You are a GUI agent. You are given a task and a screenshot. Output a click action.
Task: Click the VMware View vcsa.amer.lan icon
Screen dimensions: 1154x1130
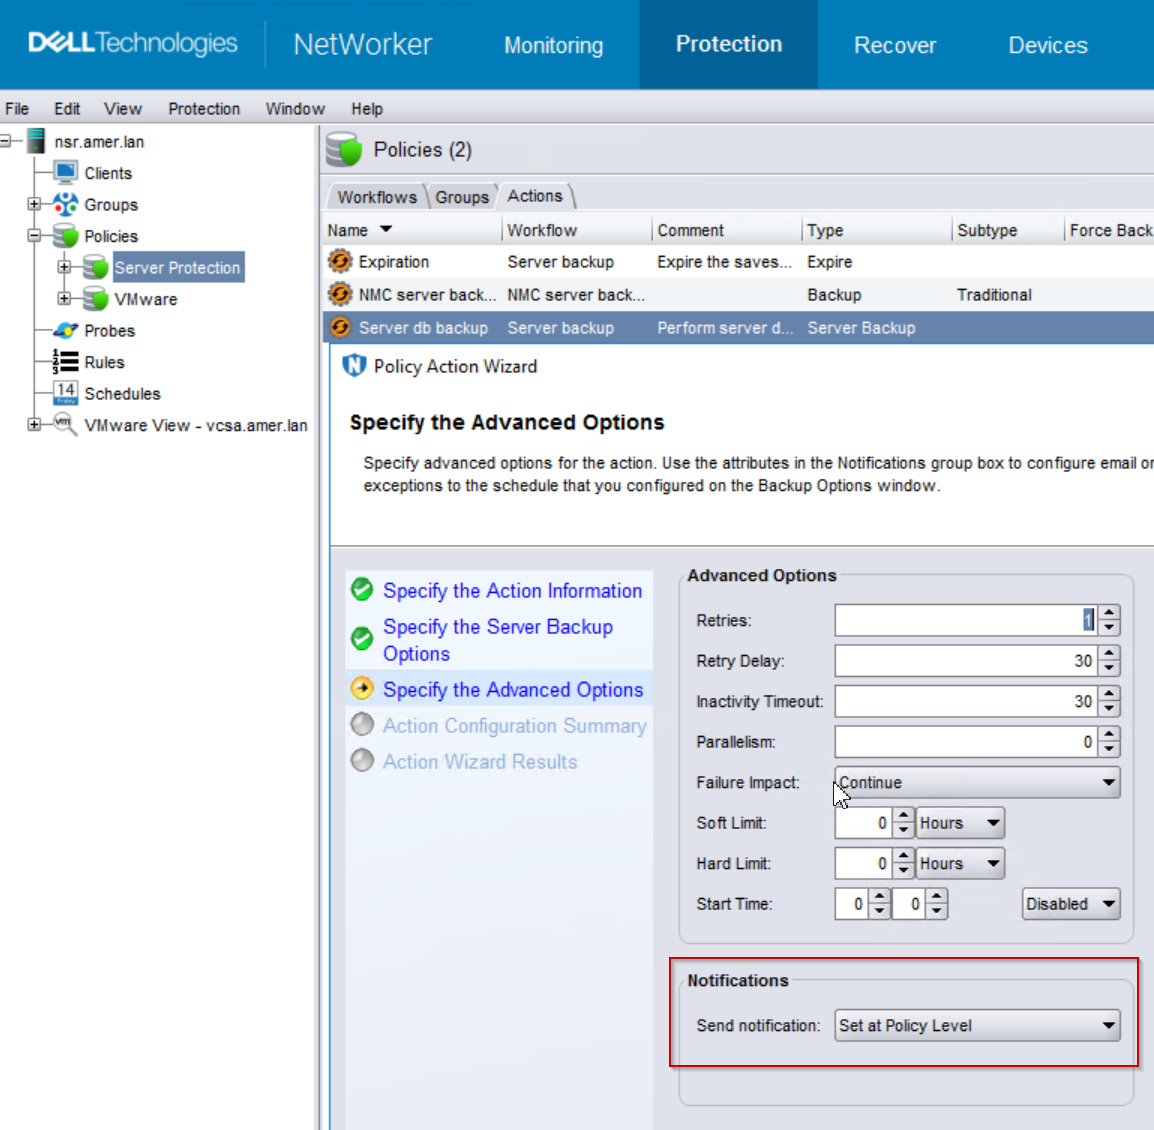[x=66, y=424]
